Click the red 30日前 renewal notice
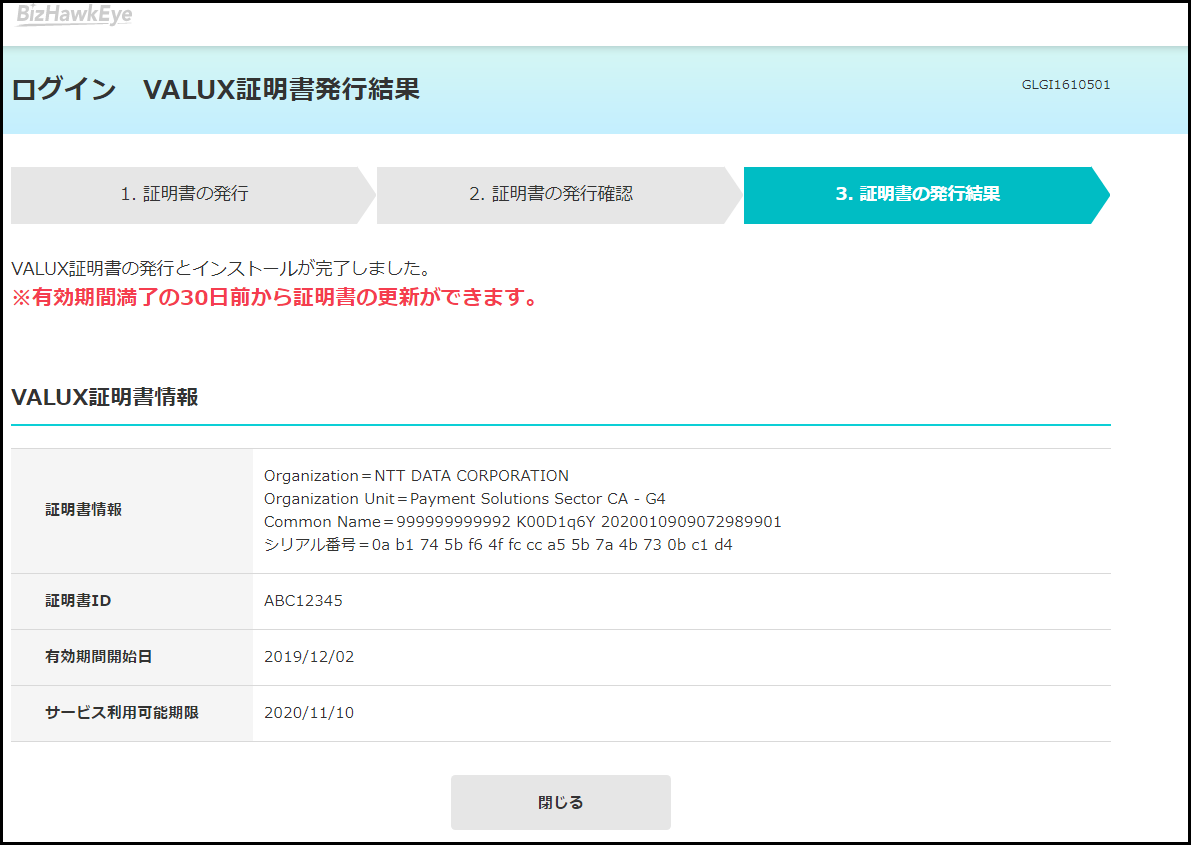The width and height of the screenshot is (1191, 845). pyautogui.click(x=275, y=297)
